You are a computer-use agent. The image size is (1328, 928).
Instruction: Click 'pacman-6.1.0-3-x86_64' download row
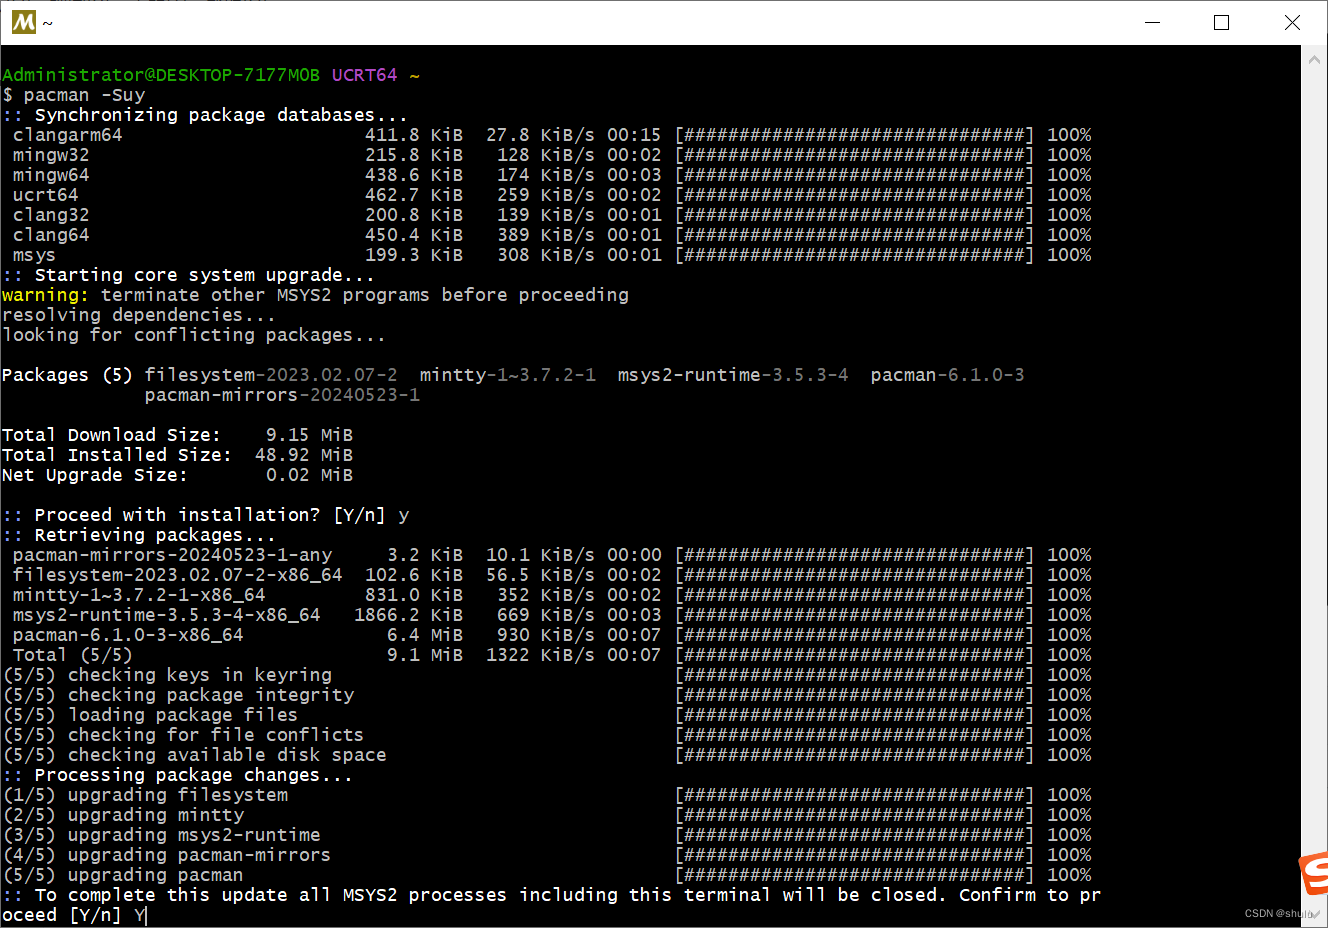coord(552,635)
